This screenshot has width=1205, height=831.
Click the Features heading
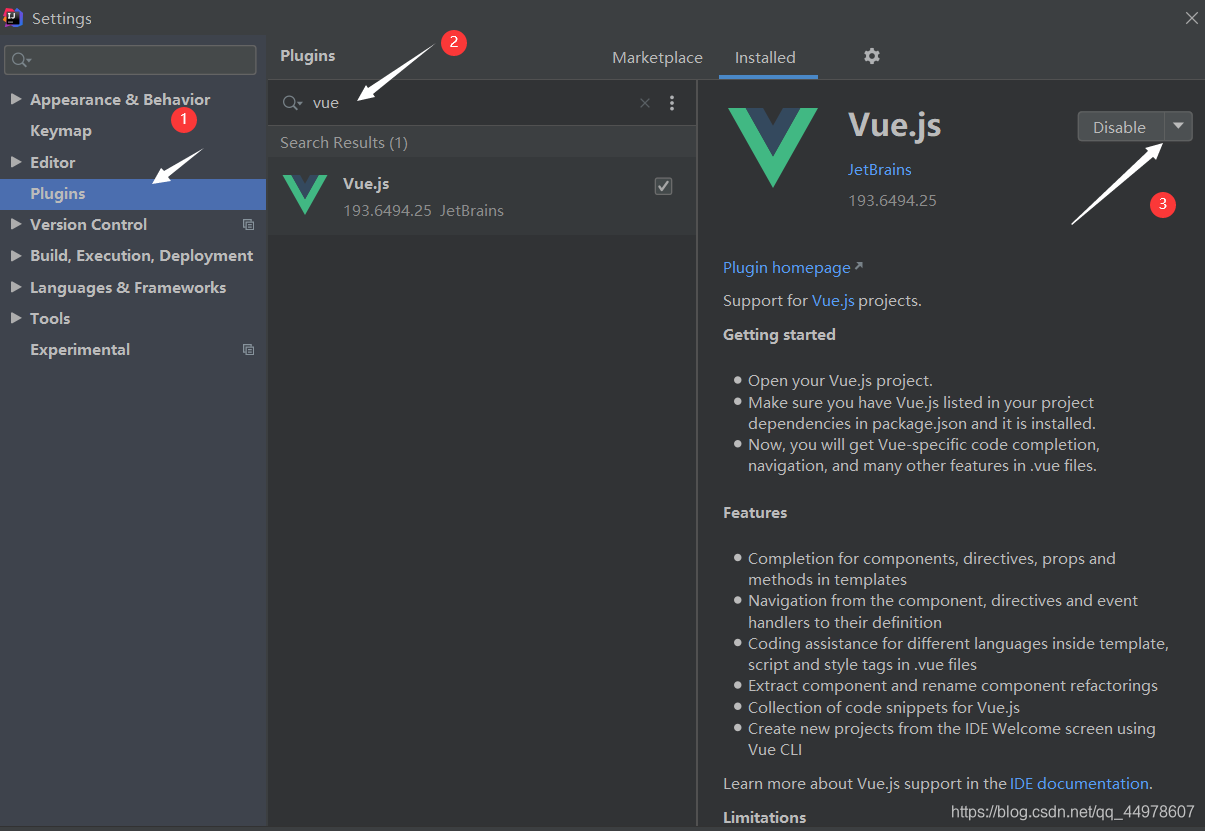(x=755, y=513)
